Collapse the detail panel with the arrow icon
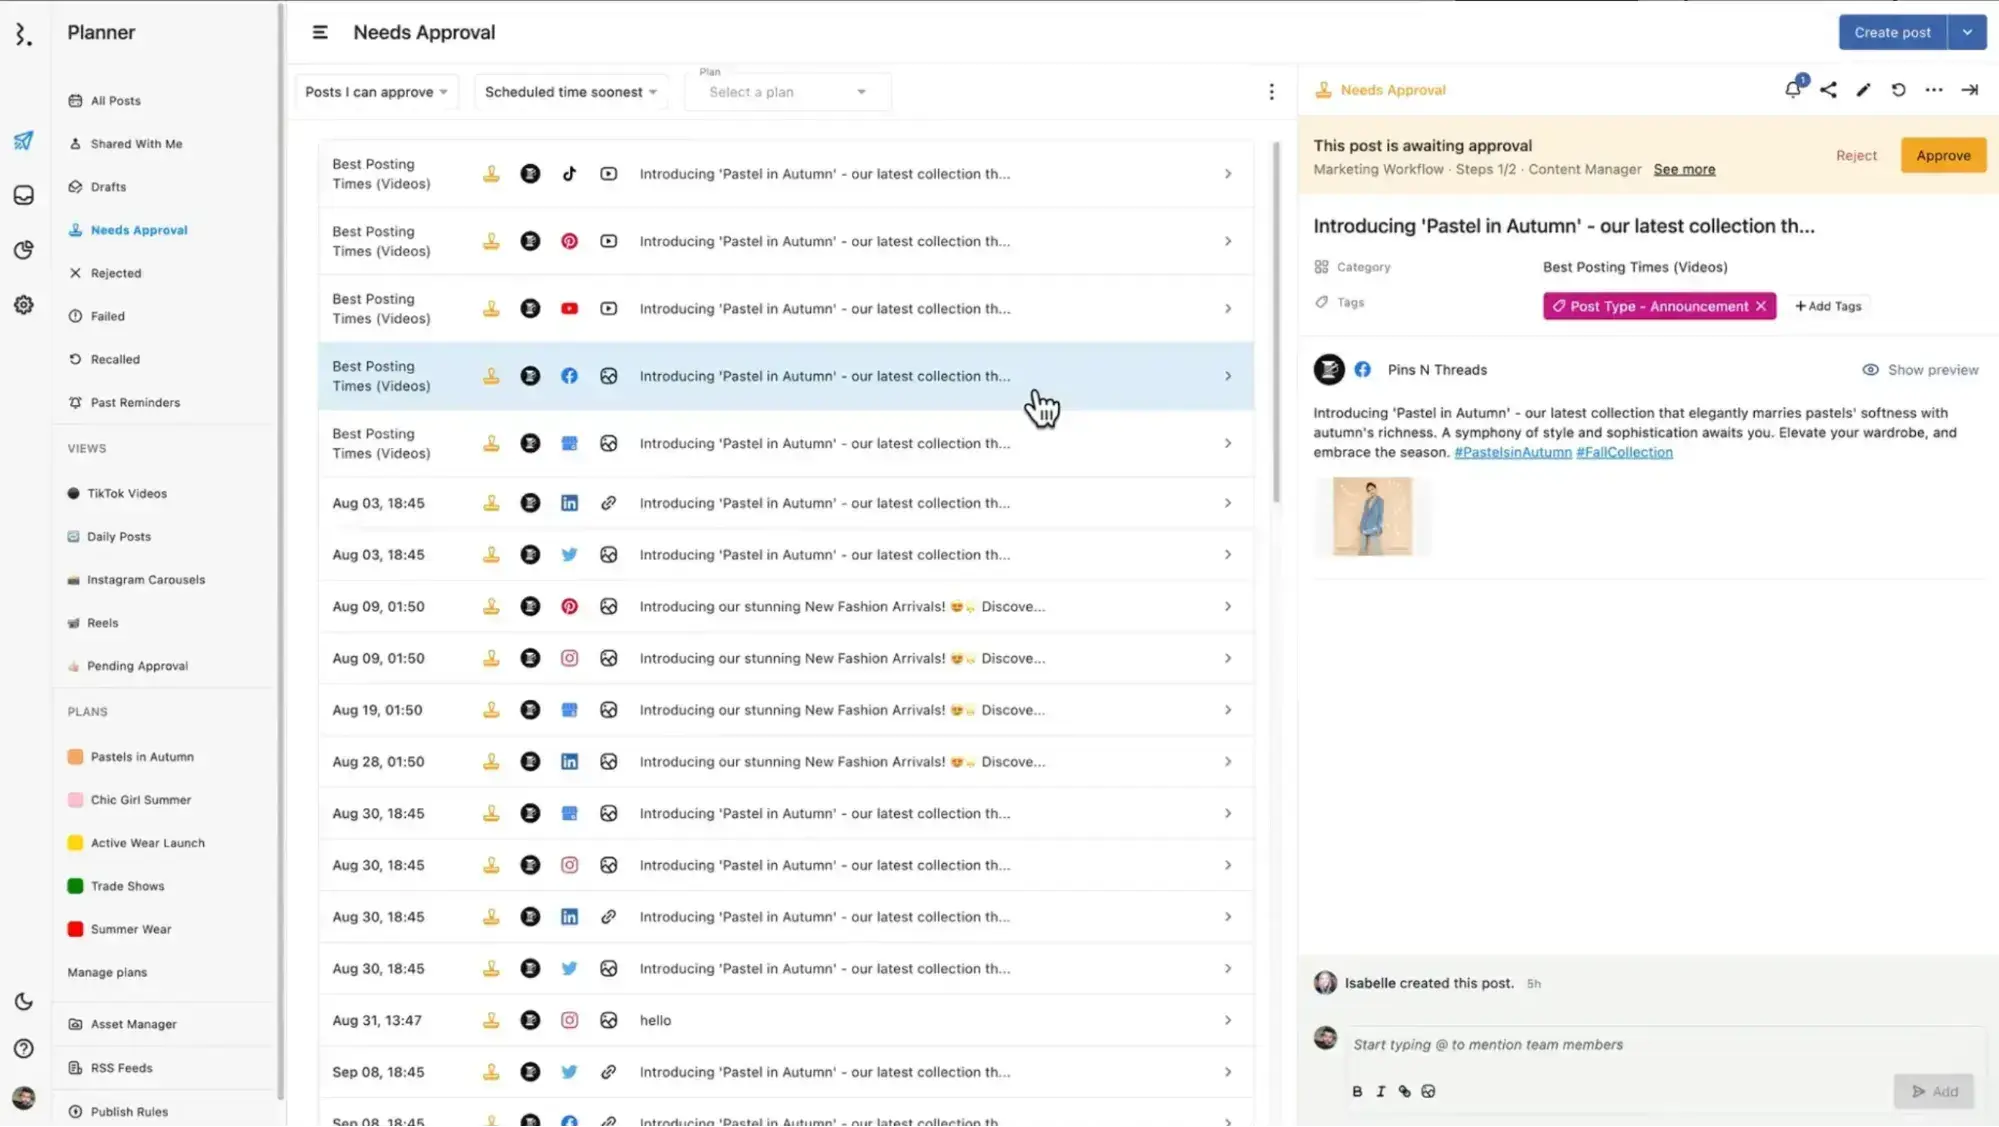Screen dimensions: 1999x1127 tap(1968, 90)
